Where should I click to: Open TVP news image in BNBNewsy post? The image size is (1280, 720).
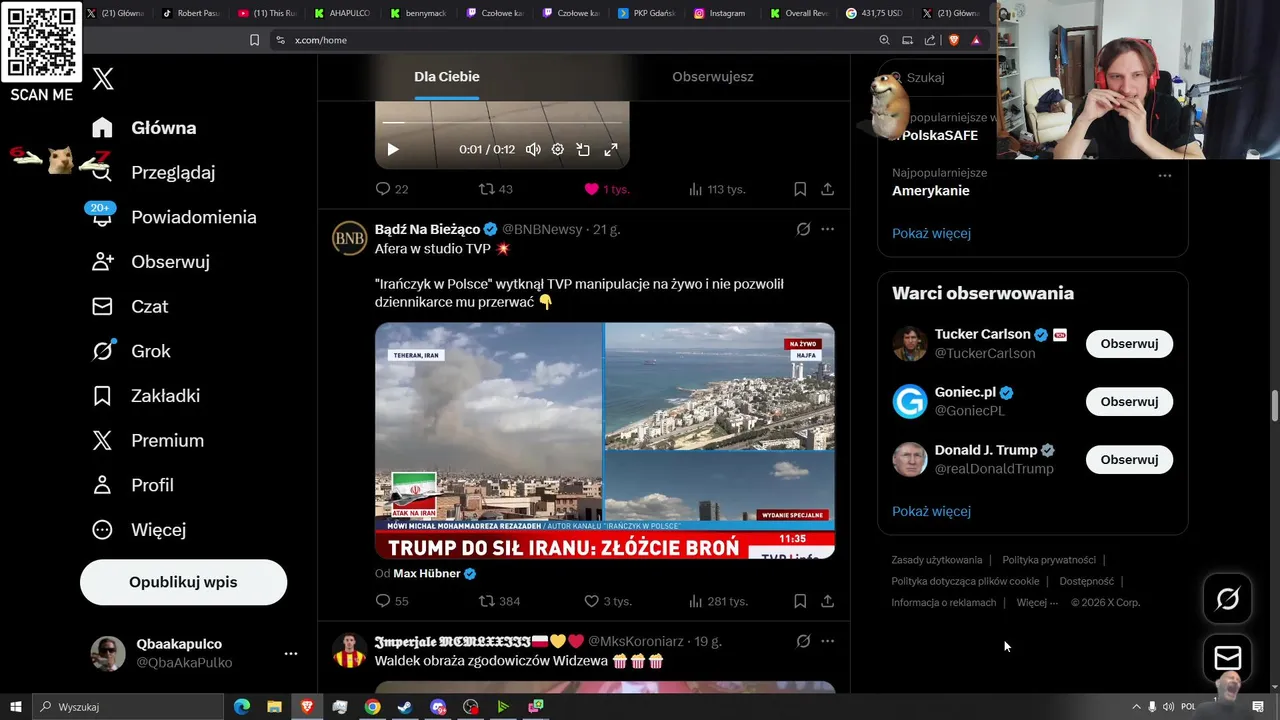tap(605, 440)
